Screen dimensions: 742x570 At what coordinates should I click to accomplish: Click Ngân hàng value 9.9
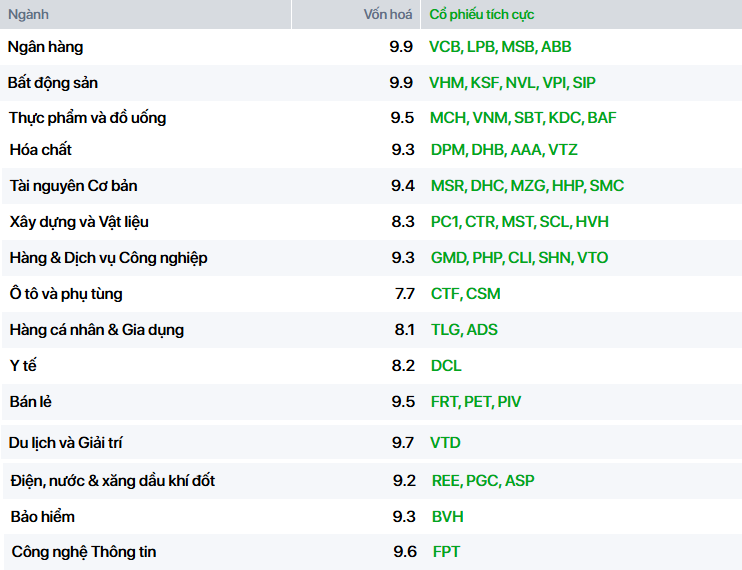(401, 47)
